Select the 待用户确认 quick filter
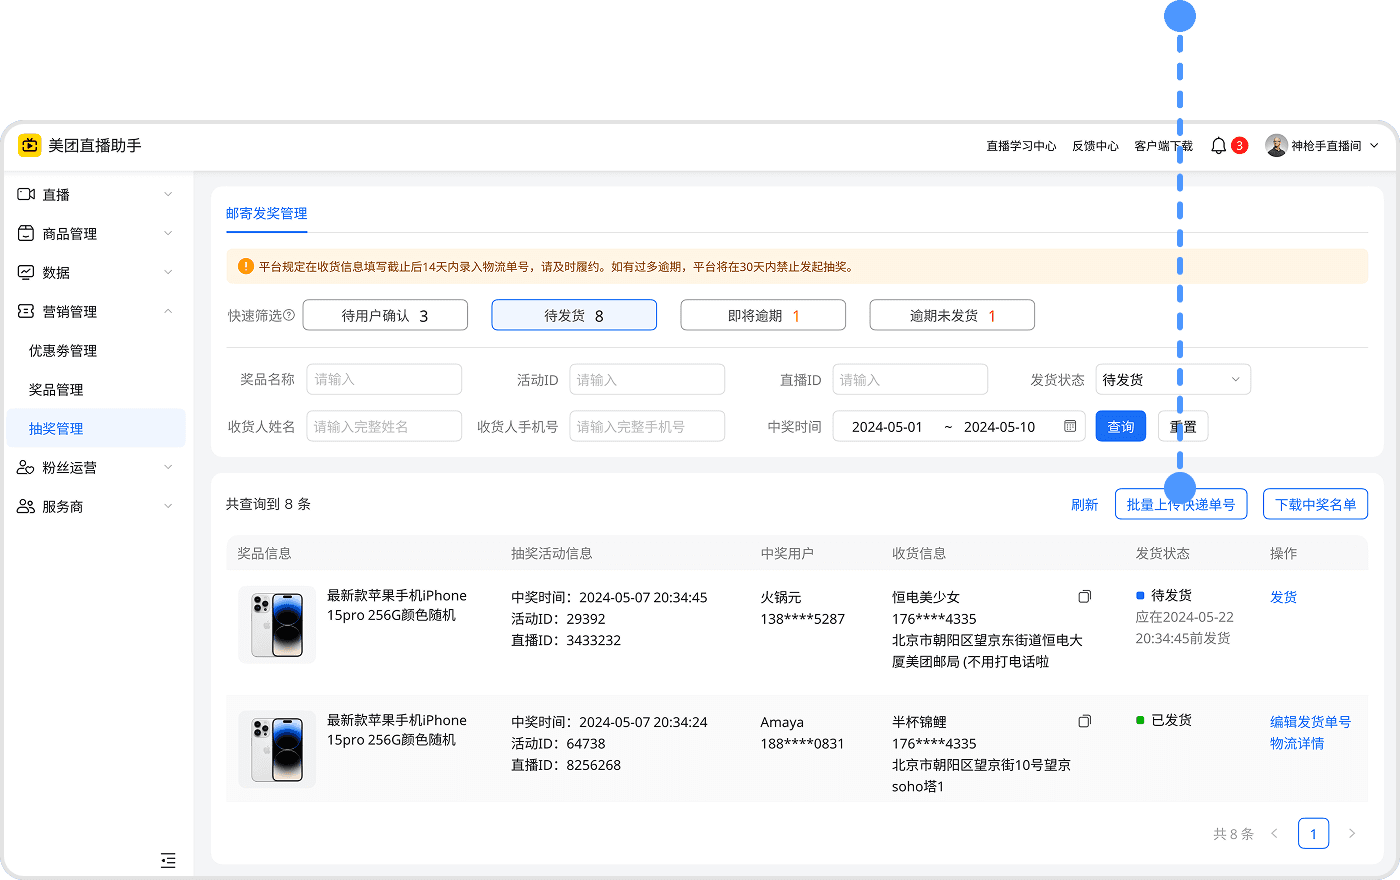 (385, 315)
